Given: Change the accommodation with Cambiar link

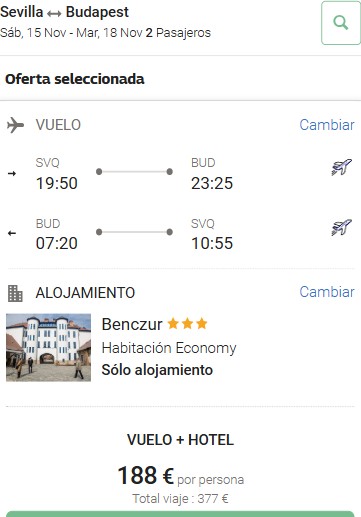Looking at the screenshot, I should (x=327, y=292).
